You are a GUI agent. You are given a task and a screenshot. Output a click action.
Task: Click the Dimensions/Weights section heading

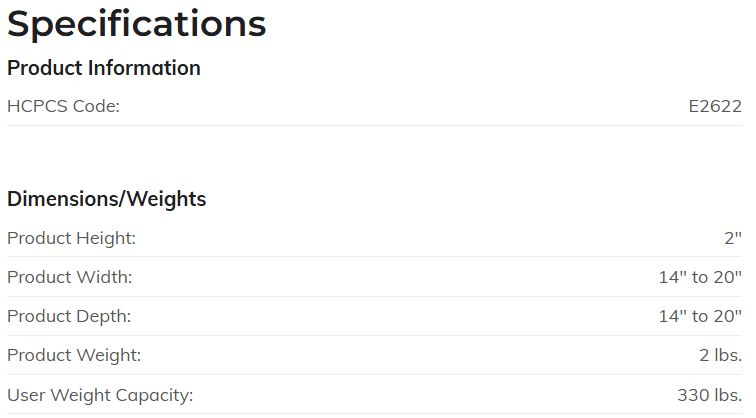click(106, 199)
